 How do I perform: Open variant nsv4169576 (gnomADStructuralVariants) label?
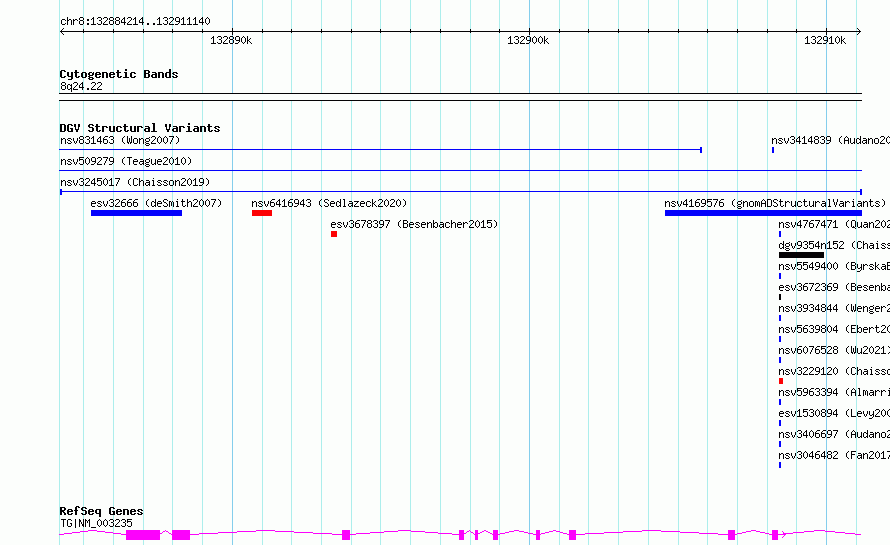point(775,203)
